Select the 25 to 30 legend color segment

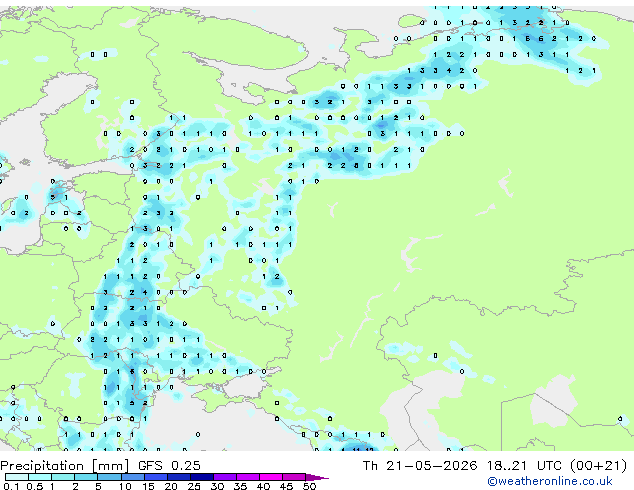coord(202,477)
